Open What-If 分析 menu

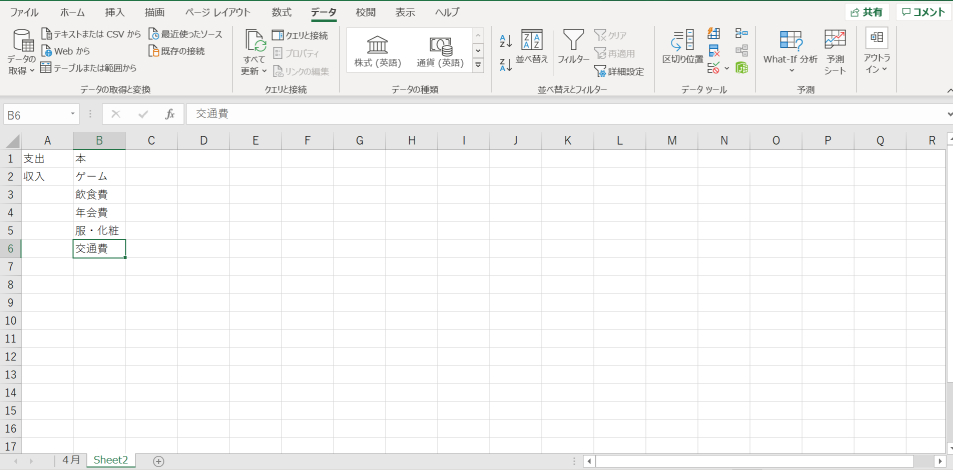[x=791, y=52]
